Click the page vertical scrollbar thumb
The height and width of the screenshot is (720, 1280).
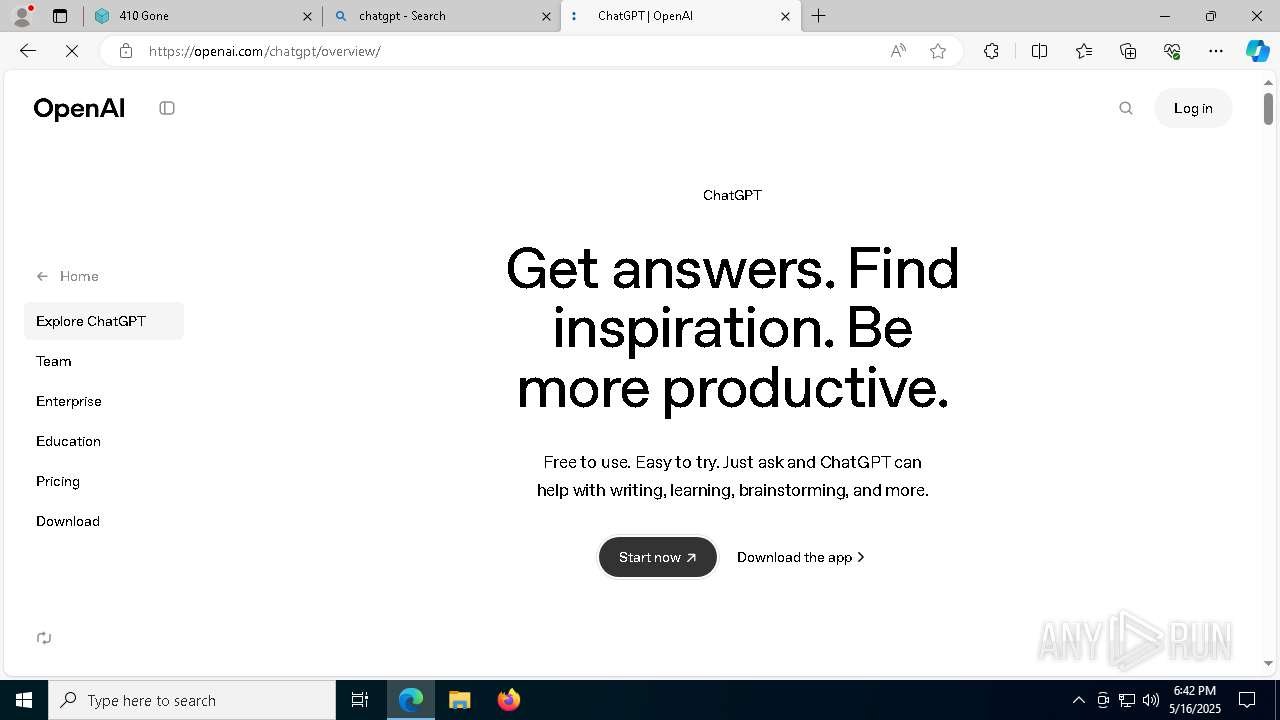[1268, 108]
